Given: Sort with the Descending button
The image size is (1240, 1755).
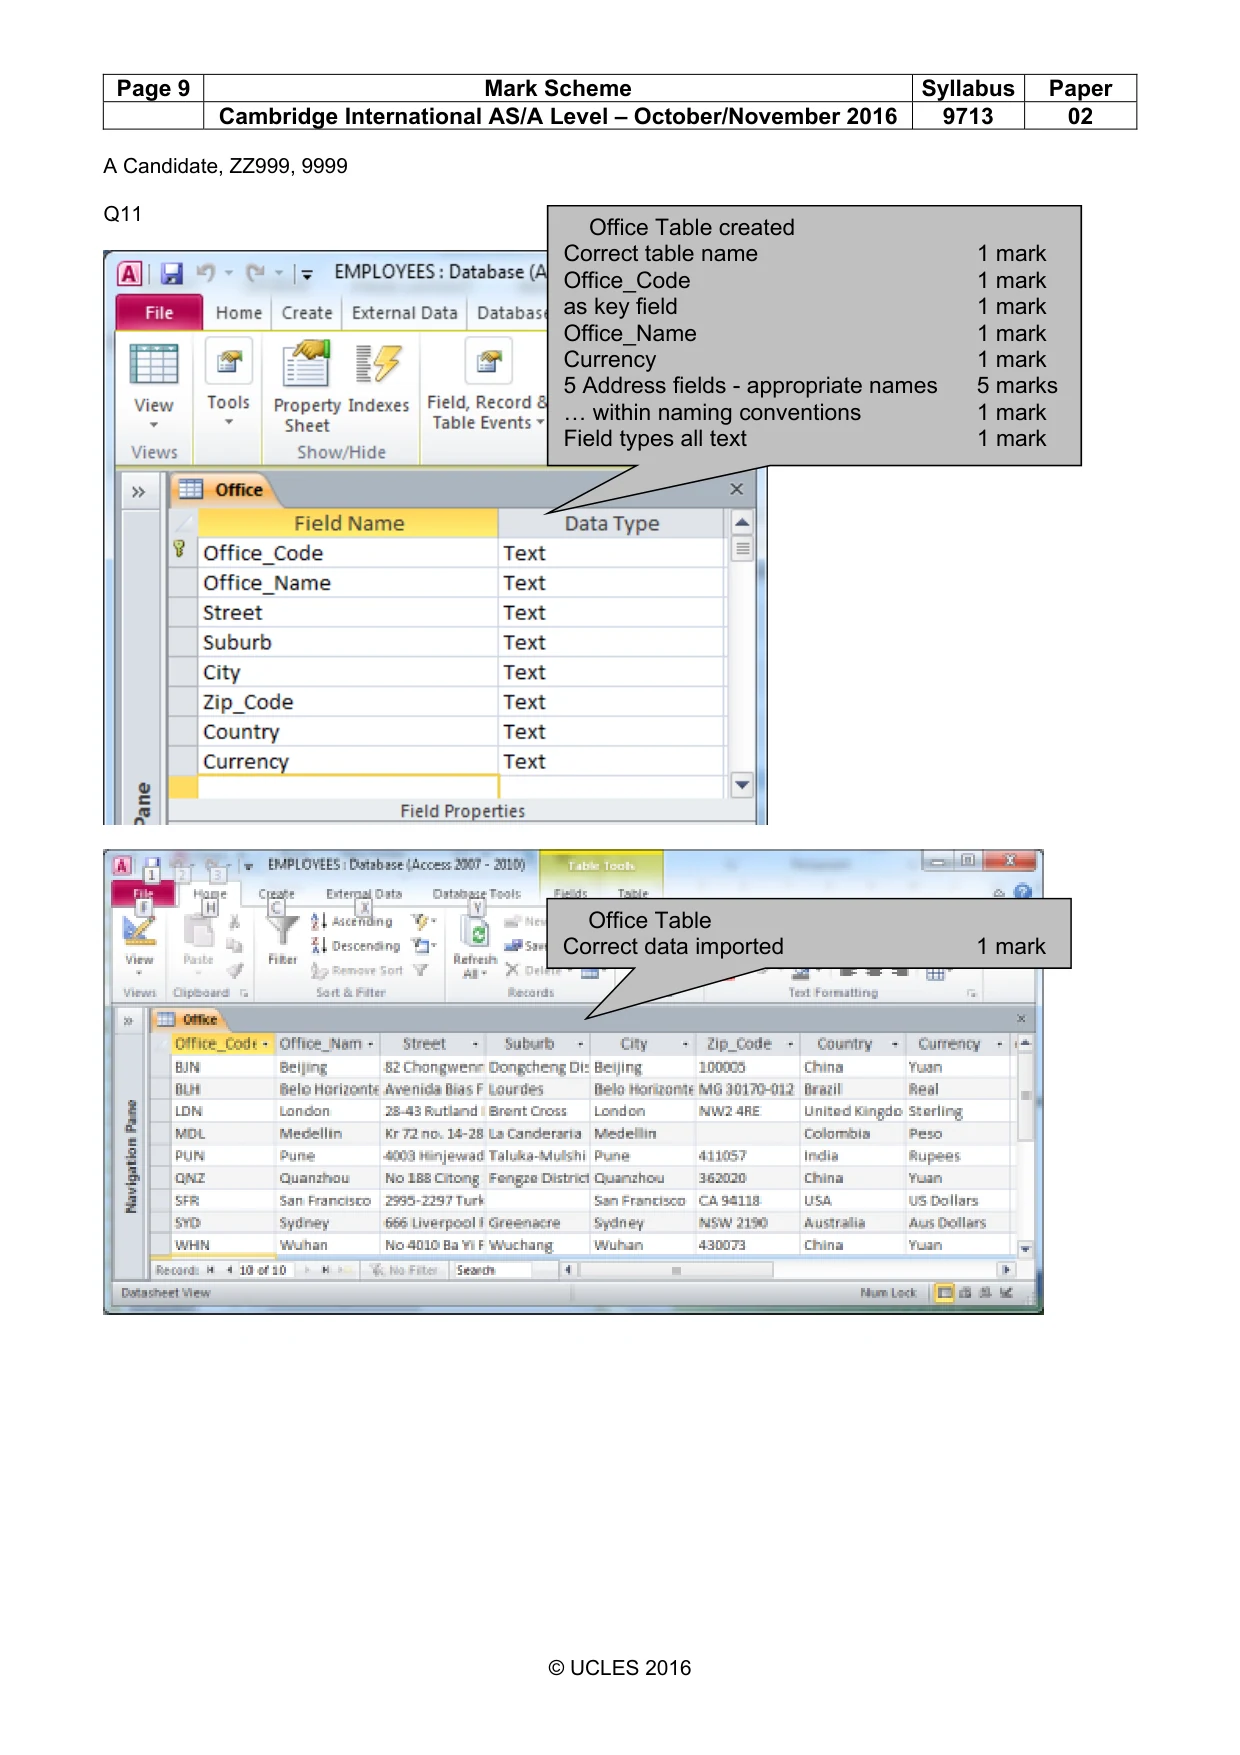Looking at the screenshot, I should (x=355, y=945).
